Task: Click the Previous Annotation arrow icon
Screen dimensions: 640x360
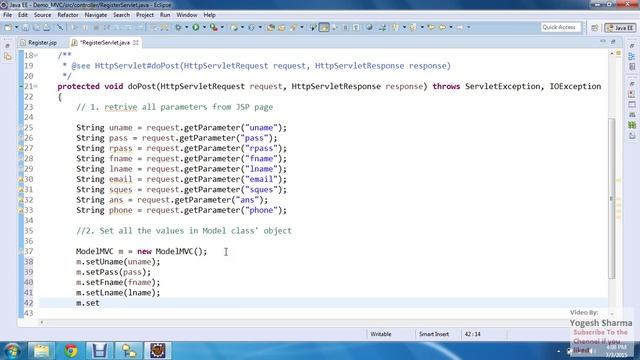Action: pyautogui.click(x=413, y=27)
